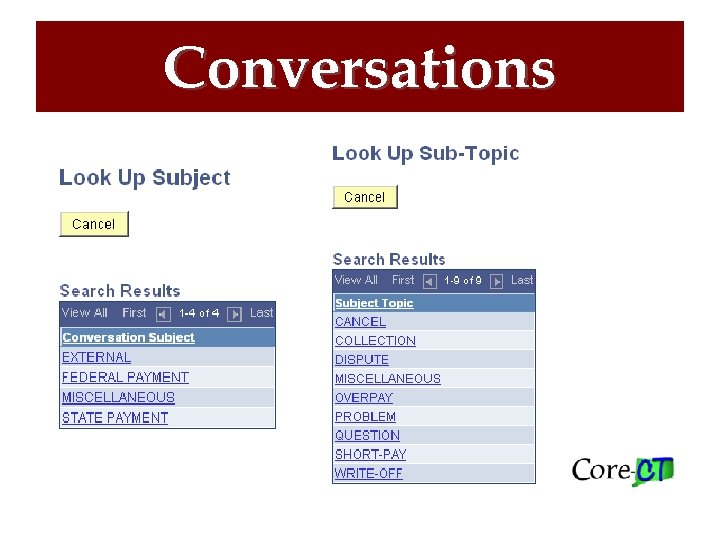Click previous arrow in Look Up Subject results

click(163, 314)
